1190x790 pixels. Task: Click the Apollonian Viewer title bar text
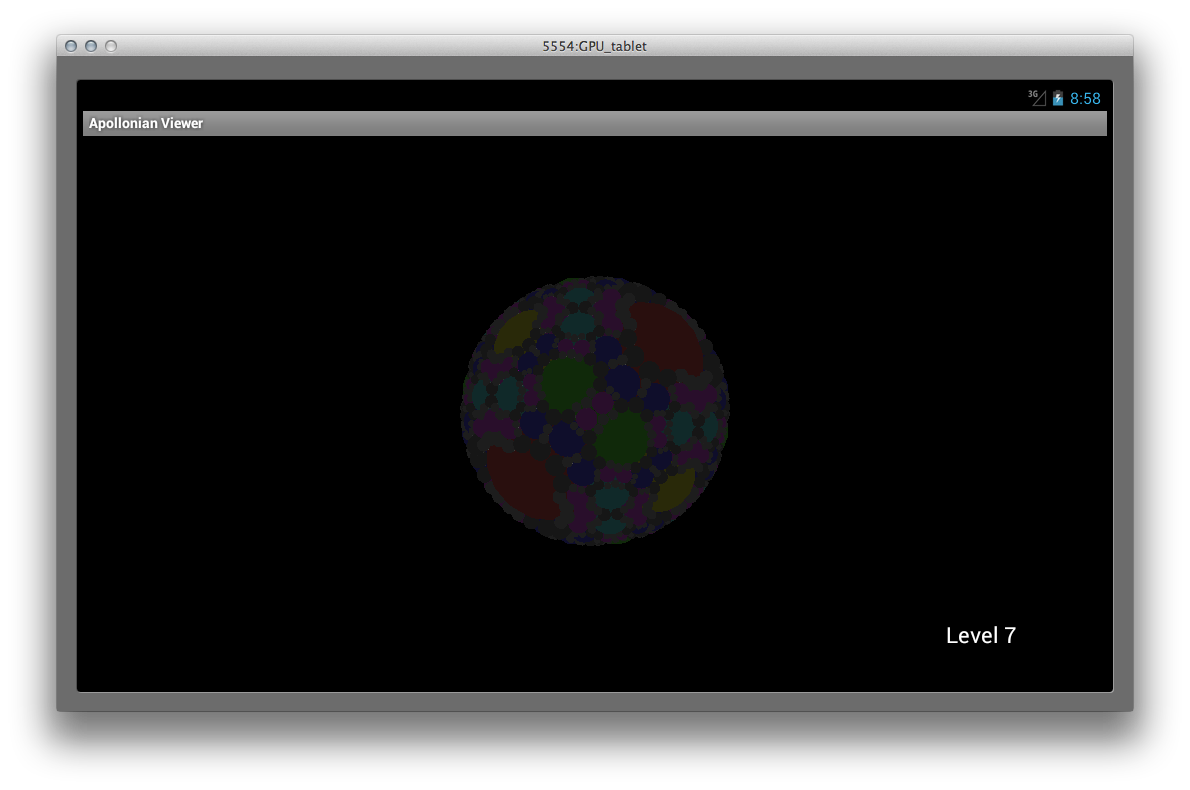(x=146, y=123)
